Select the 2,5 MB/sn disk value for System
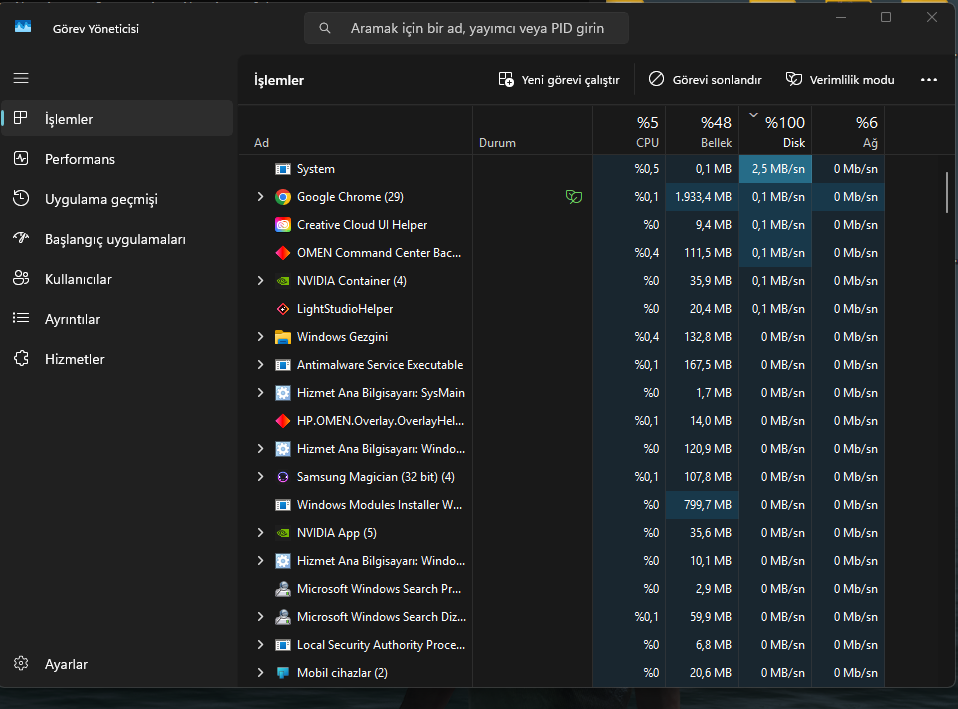 [775, 169]
